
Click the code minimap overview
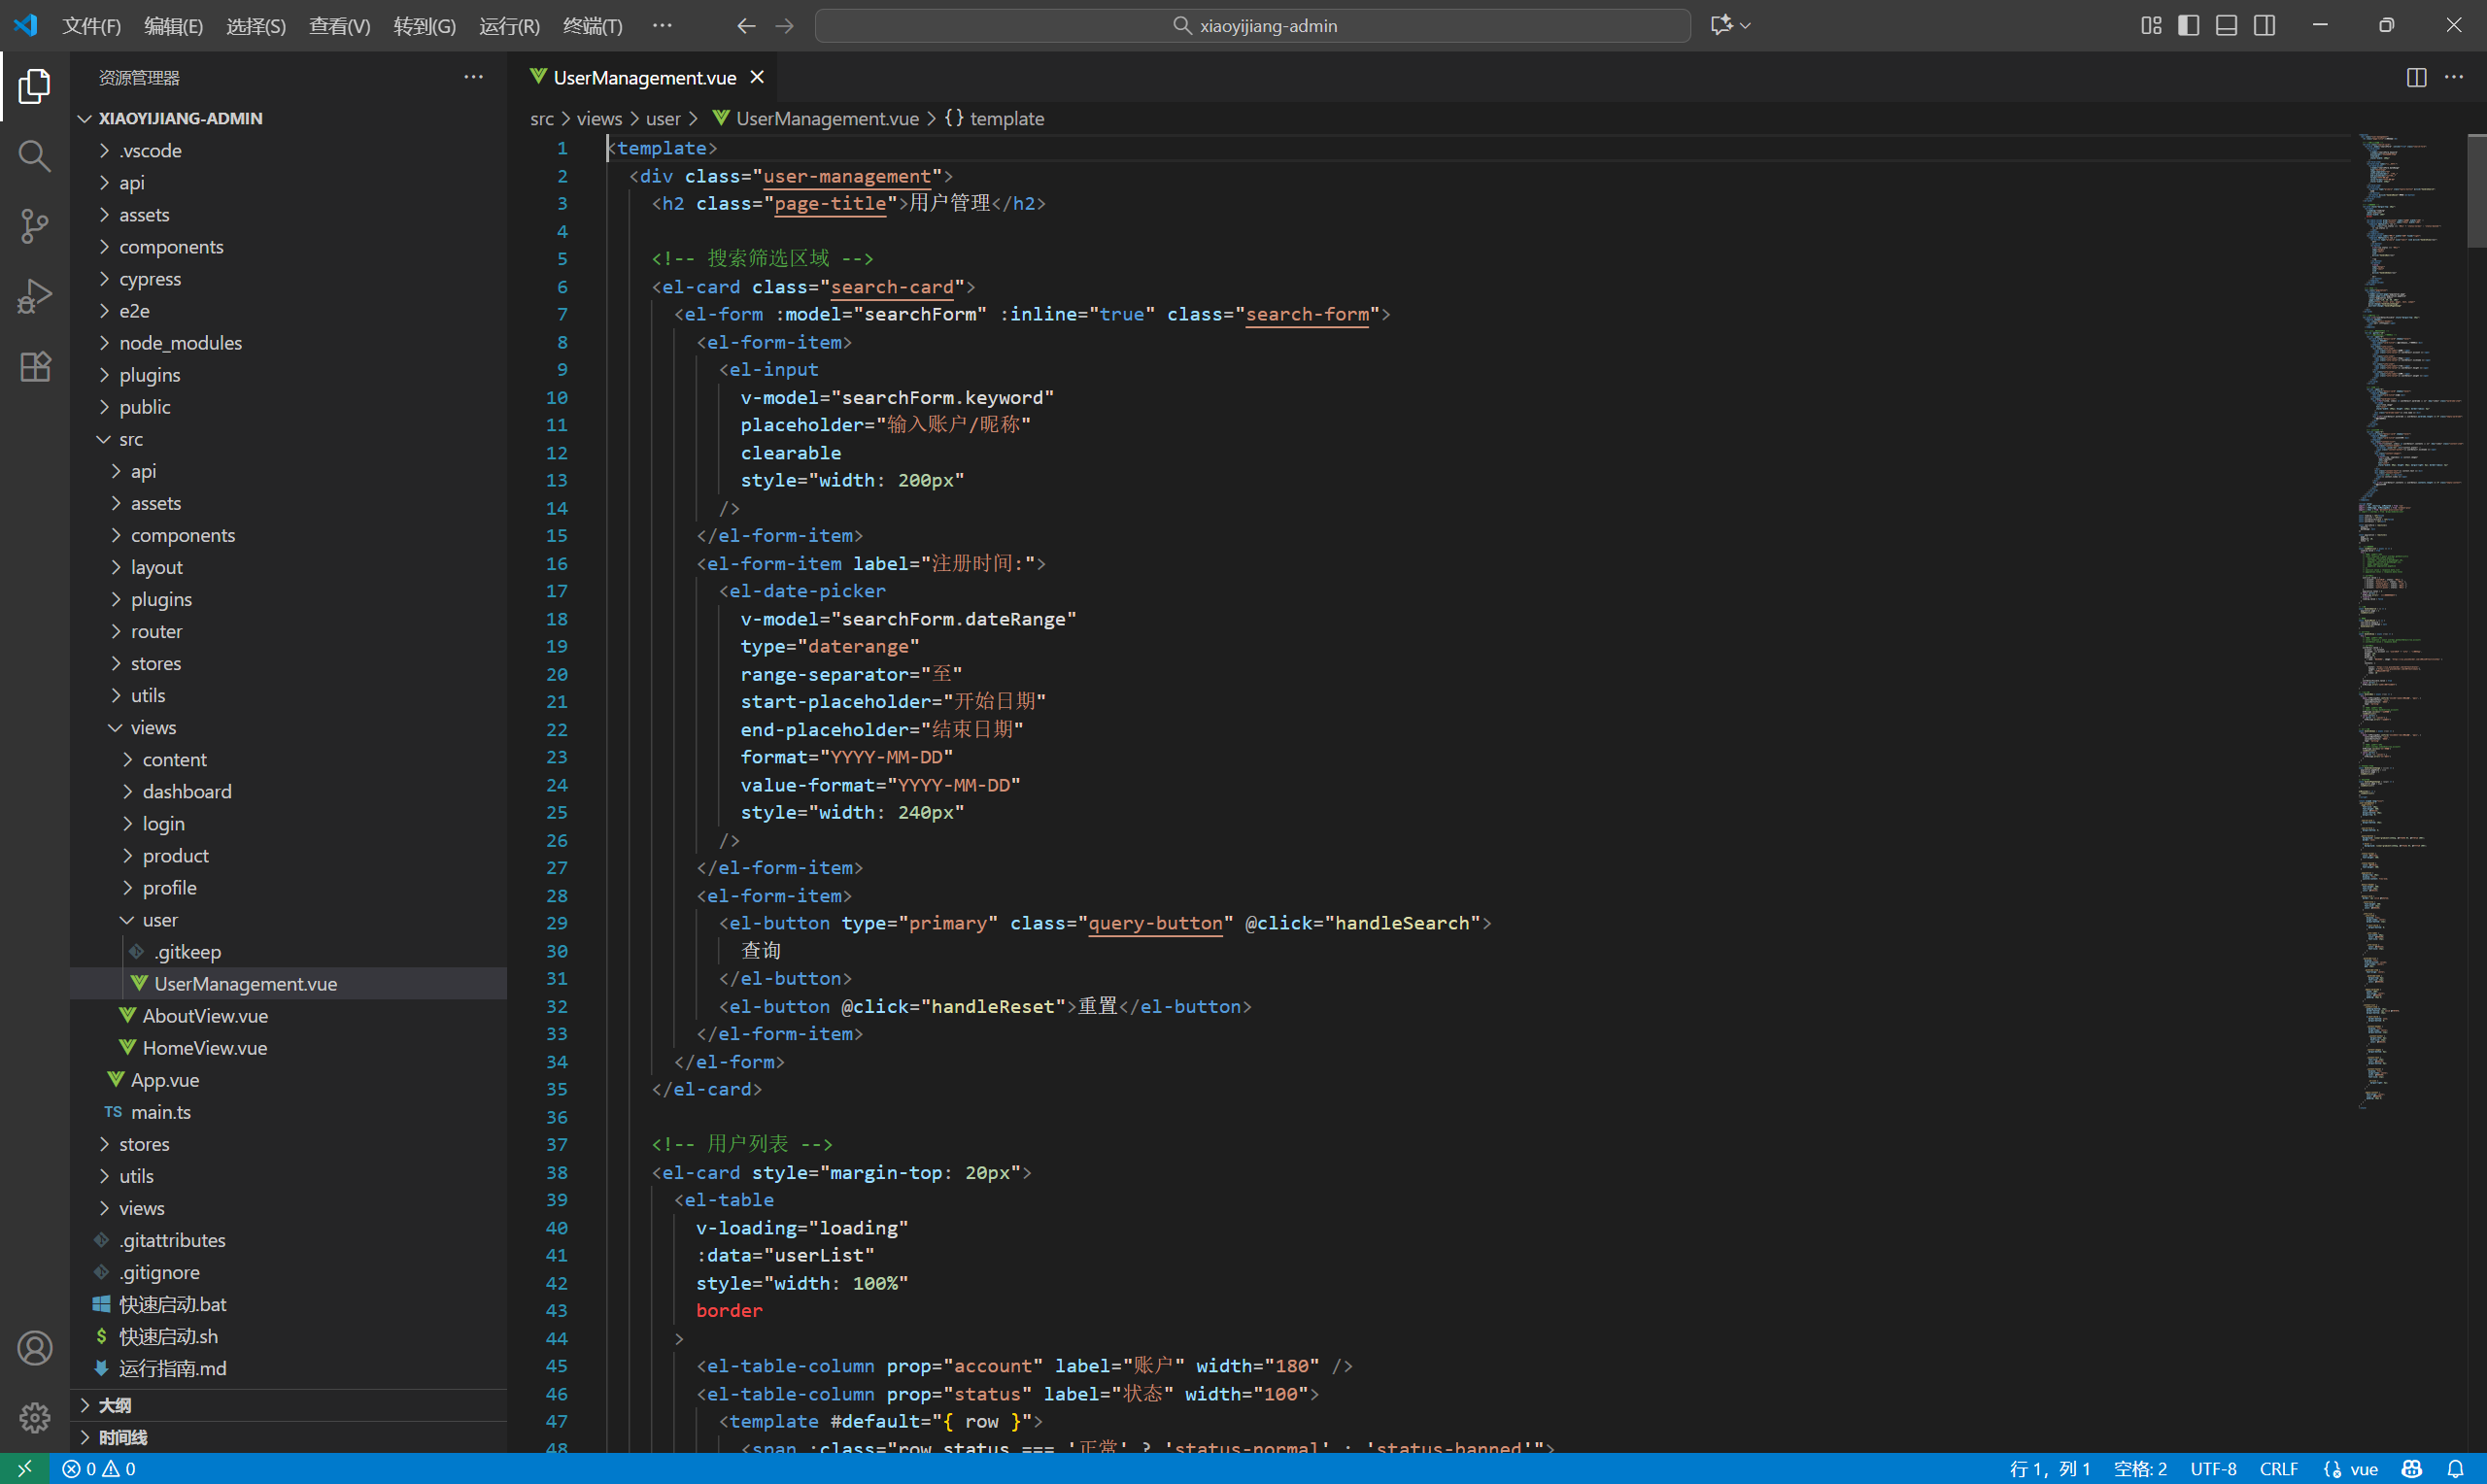coord(2410,620)
